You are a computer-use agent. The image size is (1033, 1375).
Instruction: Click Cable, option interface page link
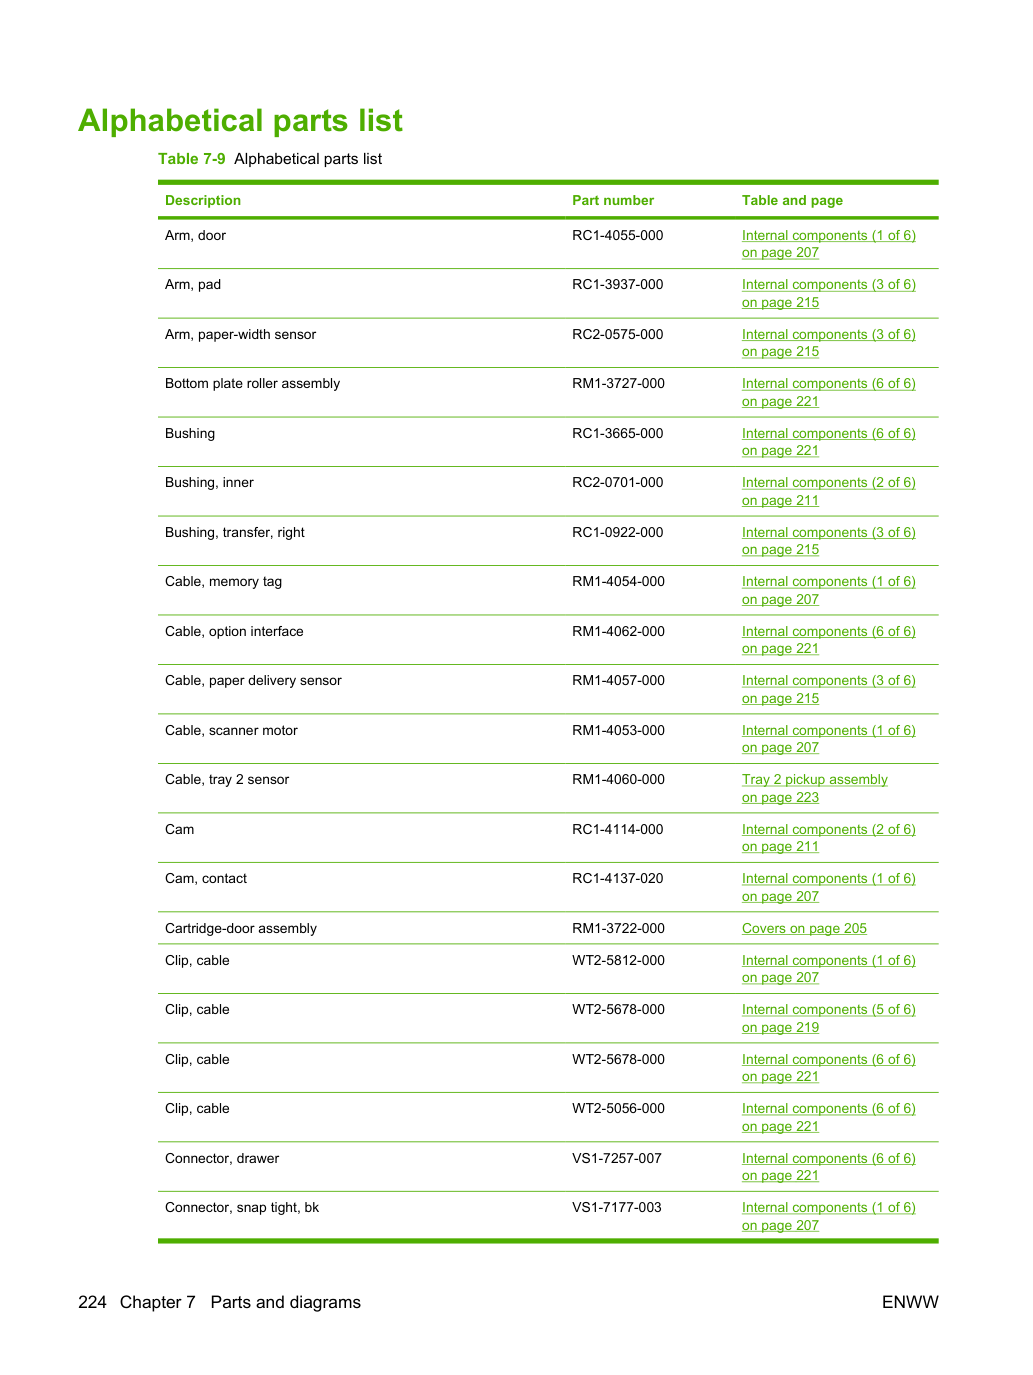point(828,640)
